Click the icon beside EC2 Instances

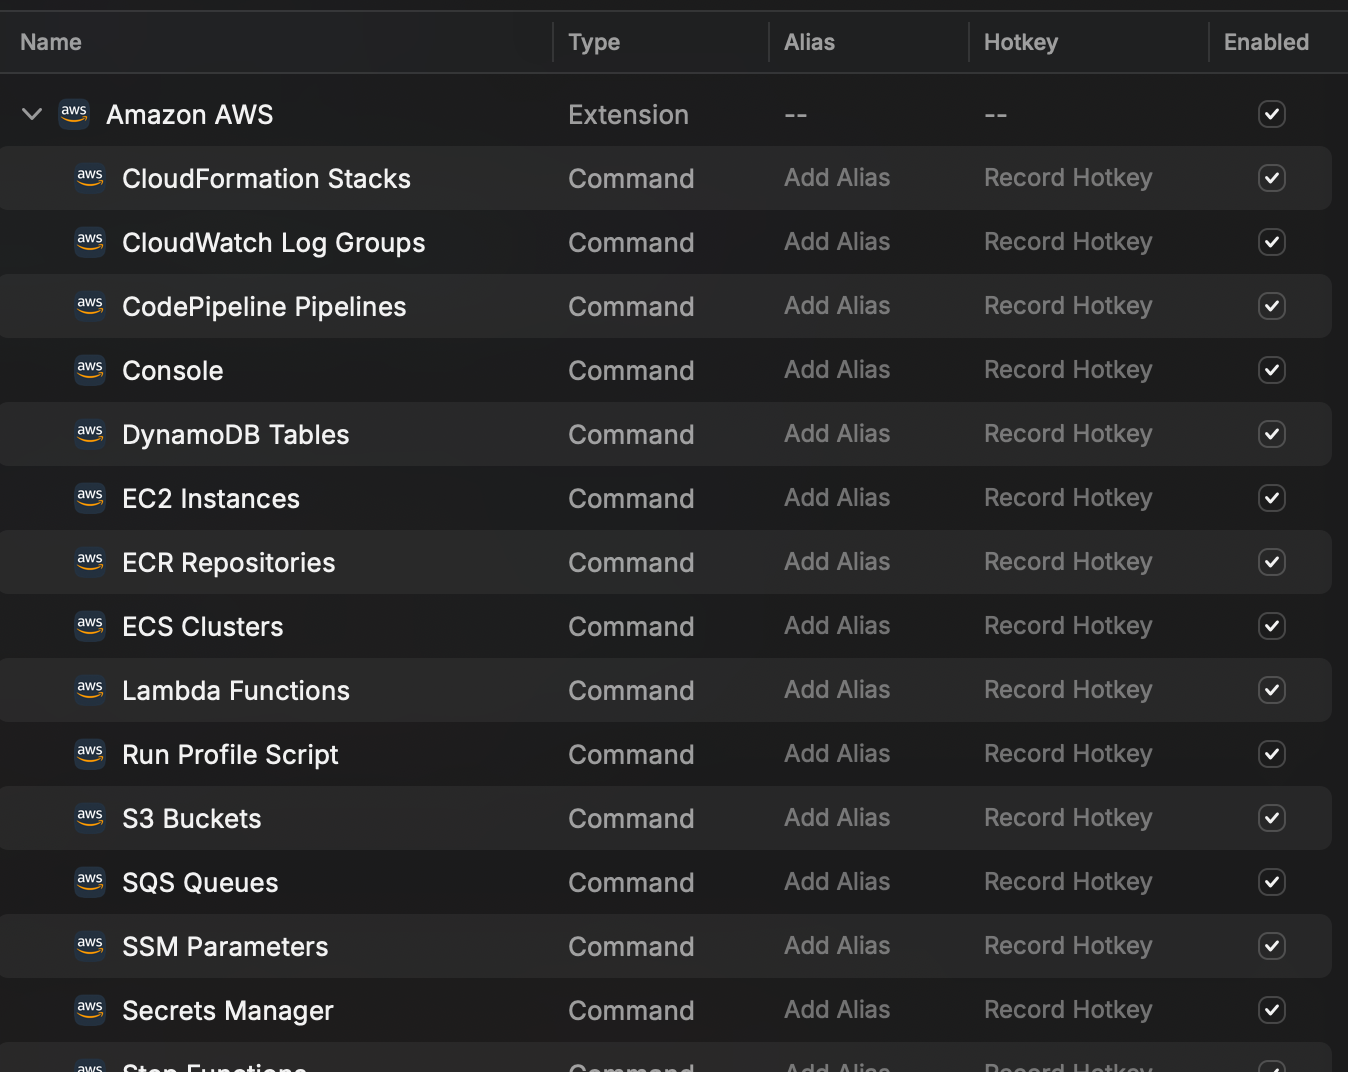tap(90, 498)
